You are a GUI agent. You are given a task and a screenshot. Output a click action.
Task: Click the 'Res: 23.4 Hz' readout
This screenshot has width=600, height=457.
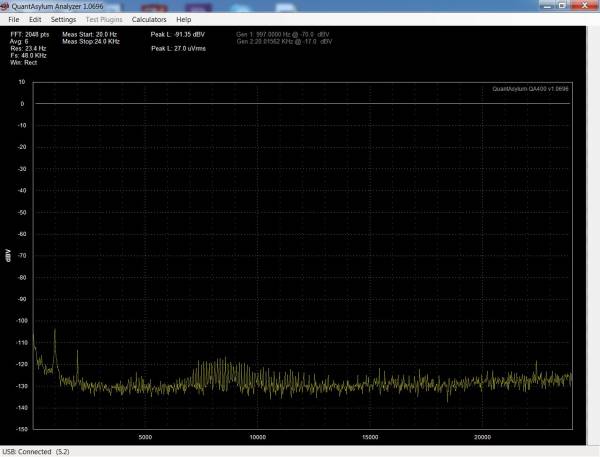pyautogui.click(x=28, y=49)
